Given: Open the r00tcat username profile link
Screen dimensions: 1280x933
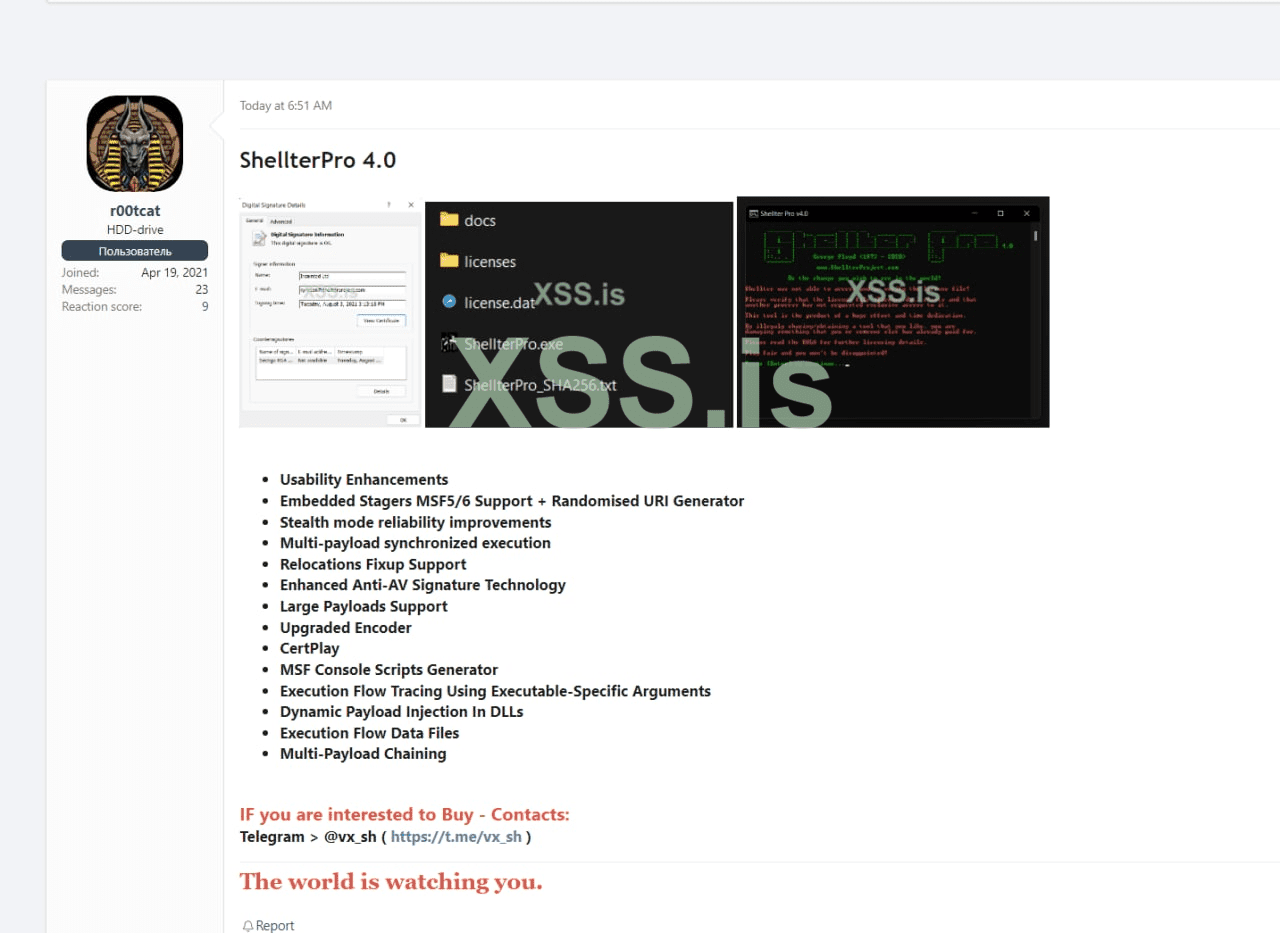Looking at the screenshot, I should click(135, 211).
